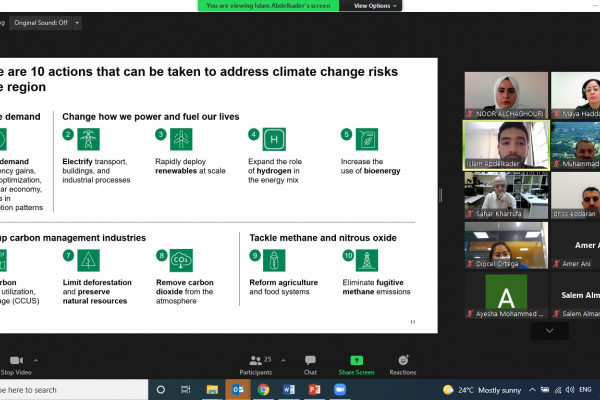Viewport: 600px width, 400px height.
Task: Open the Participants panel
Action: (256, 361)
